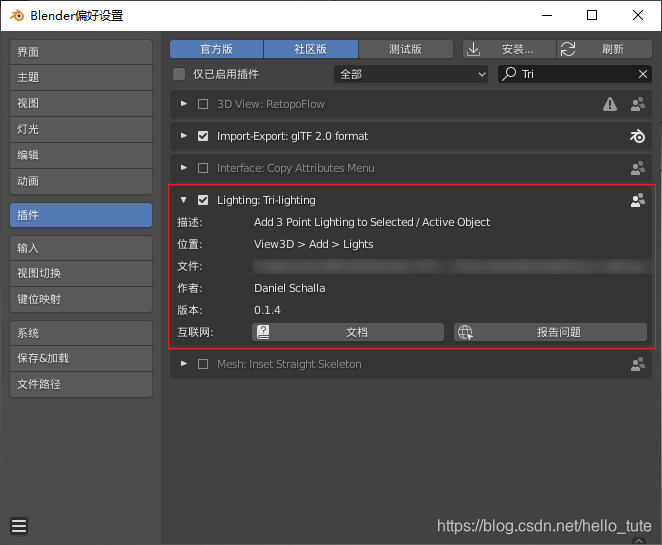Click the download icon beside 安装
This screenshot has height=545, width=662.
(473, 49)
